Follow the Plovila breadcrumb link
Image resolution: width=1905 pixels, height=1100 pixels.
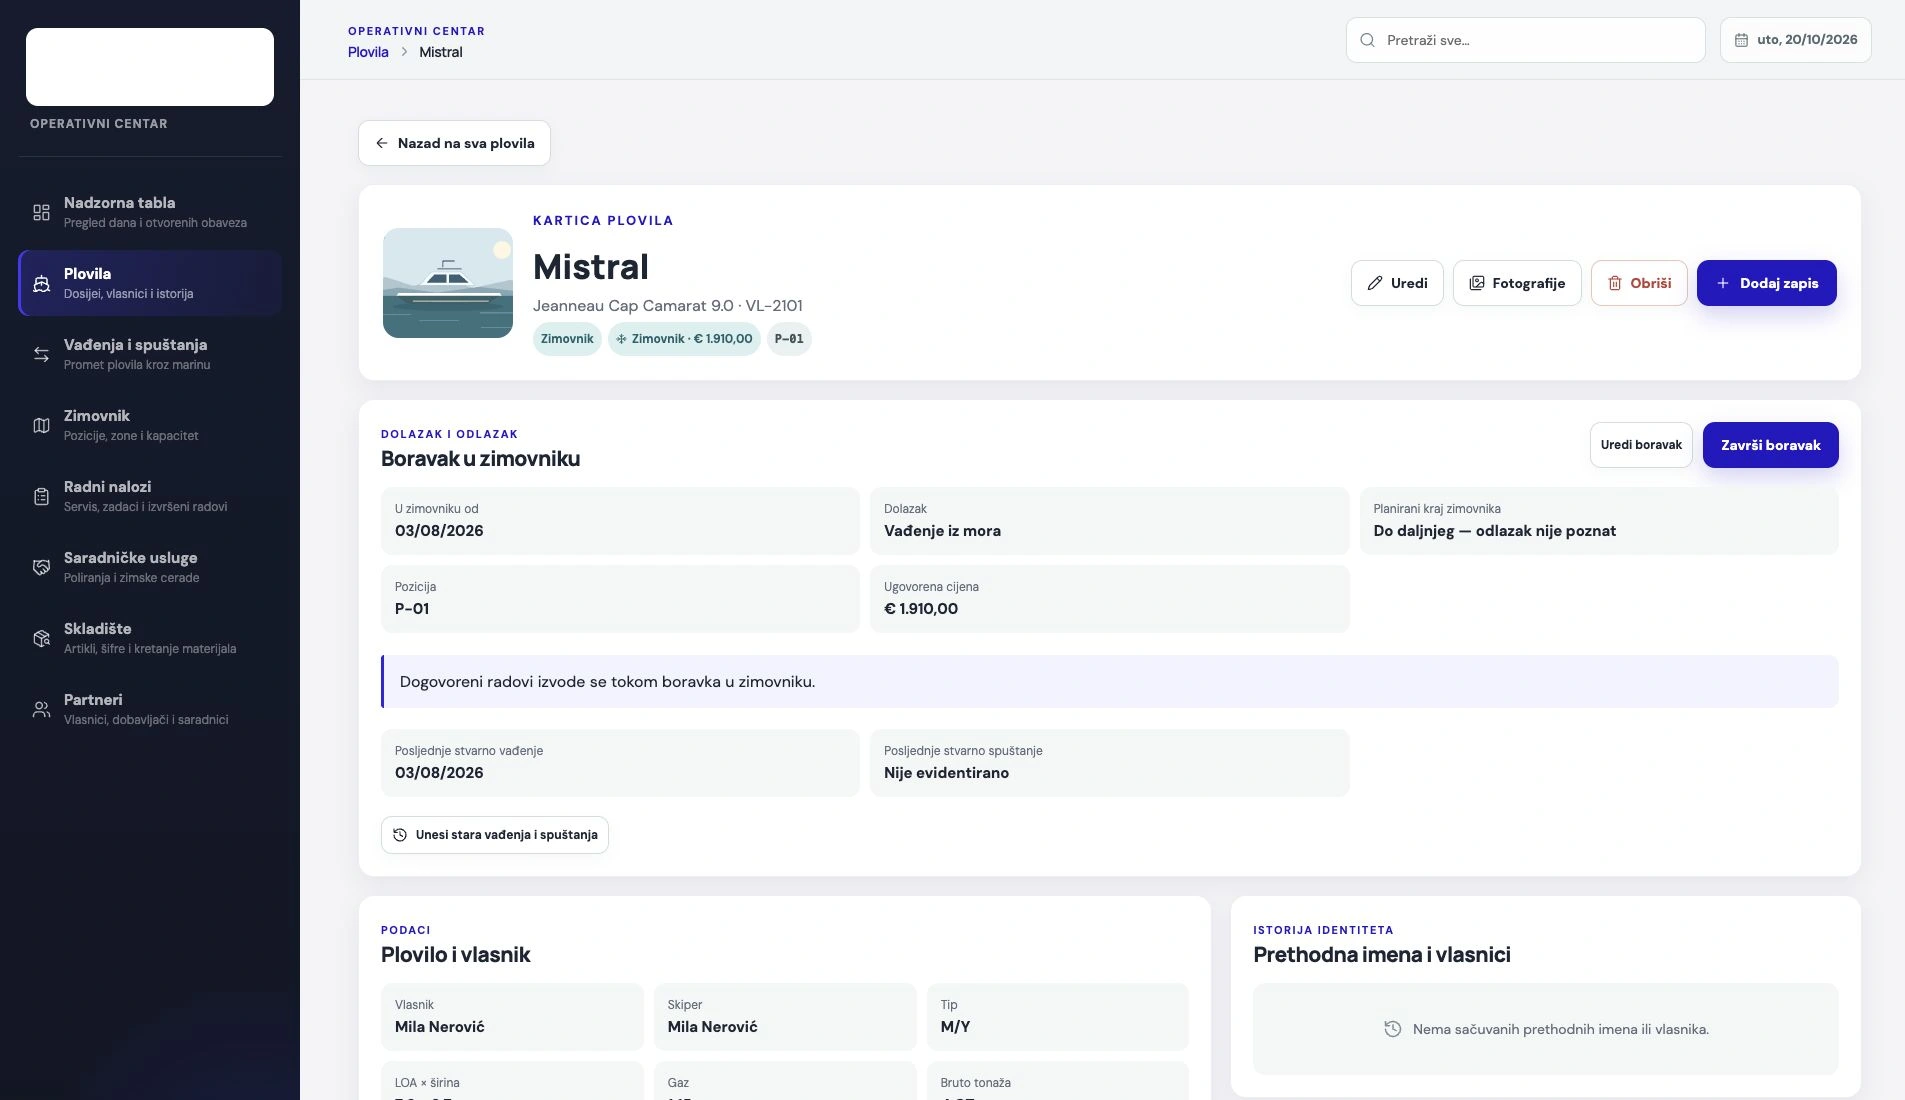click(368, 52)
